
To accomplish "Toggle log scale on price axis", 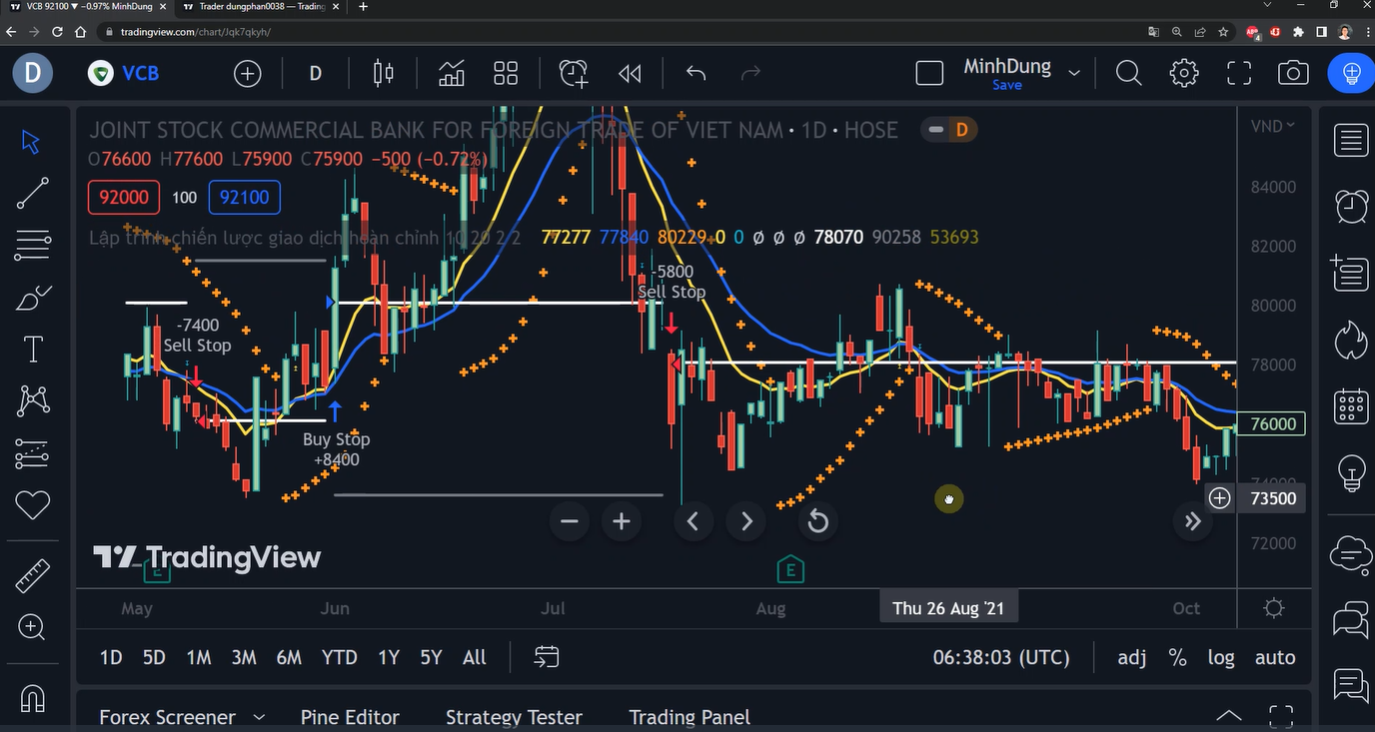I will pyautogui.click(x=1221, y=657).
